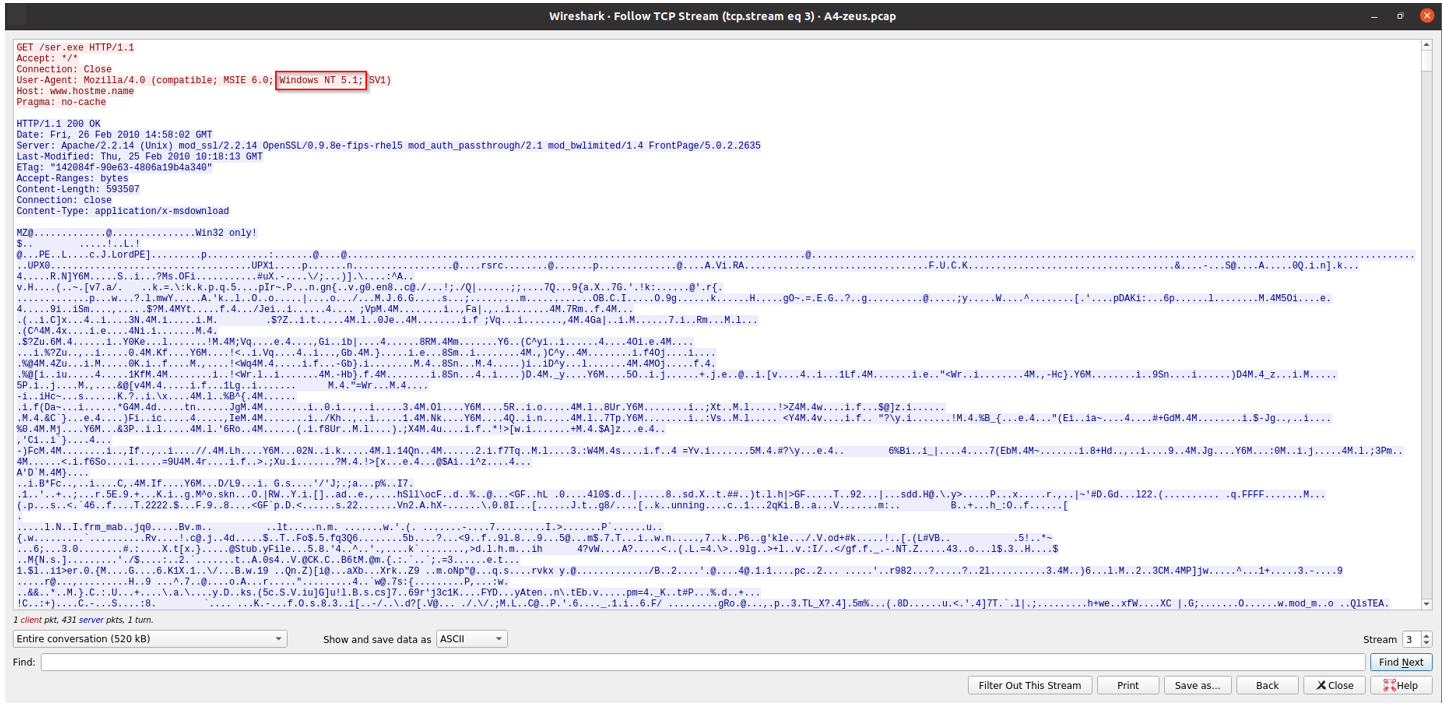This screenshot has width=1443, height=709.
Task: Open Help with the lifebuoy icon
Action: [1401, 685]
